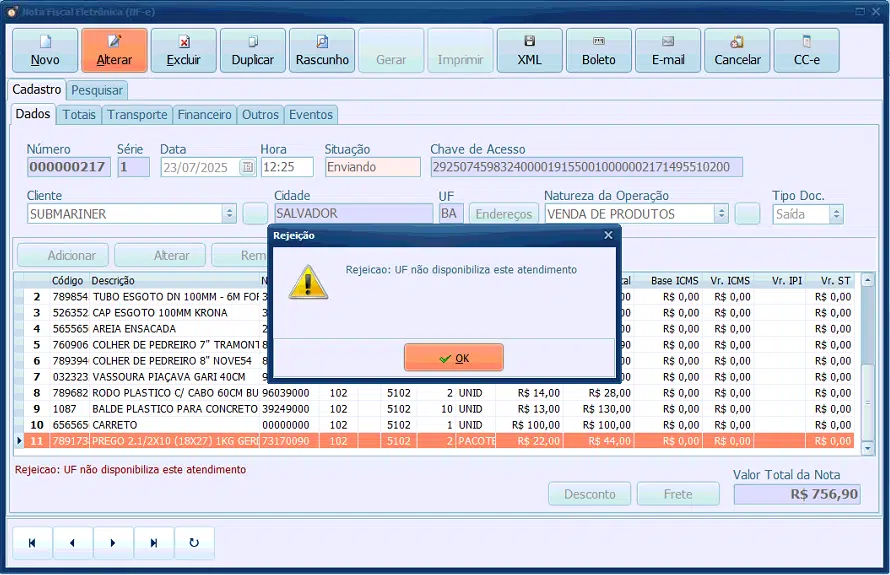Generate a Boleto from toolbar

click(x=599, y=51)
